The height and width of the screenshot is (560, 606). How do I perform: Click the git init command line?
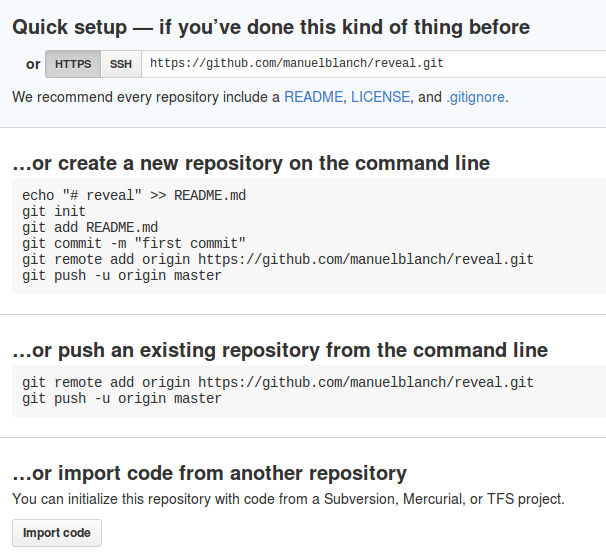pos(54,211)
